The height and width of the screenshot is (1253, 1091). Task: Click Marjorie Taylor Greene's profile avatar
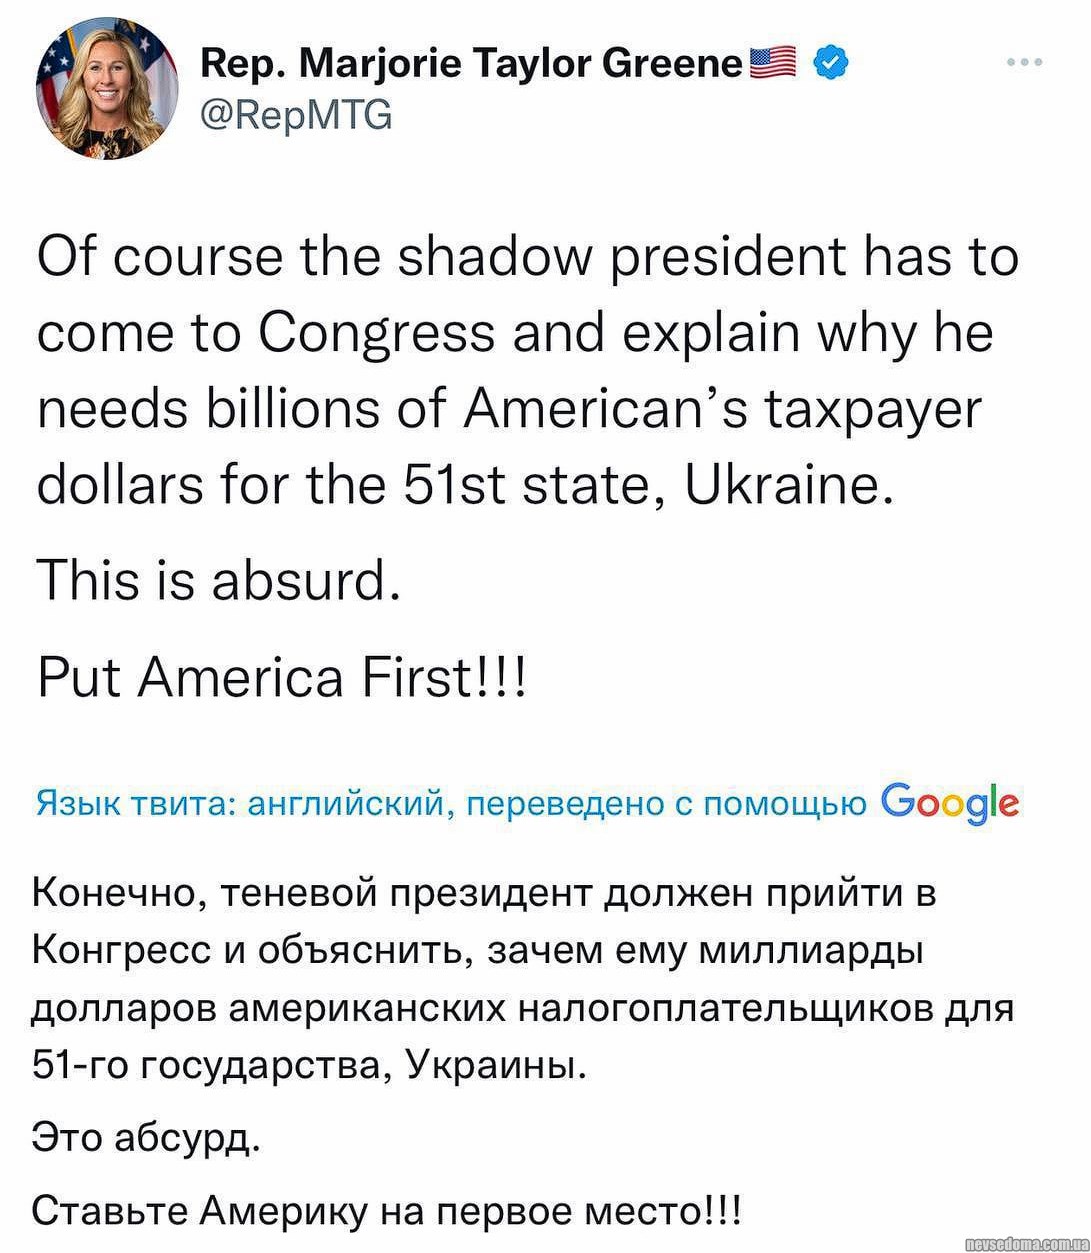(x=108, y=89)
